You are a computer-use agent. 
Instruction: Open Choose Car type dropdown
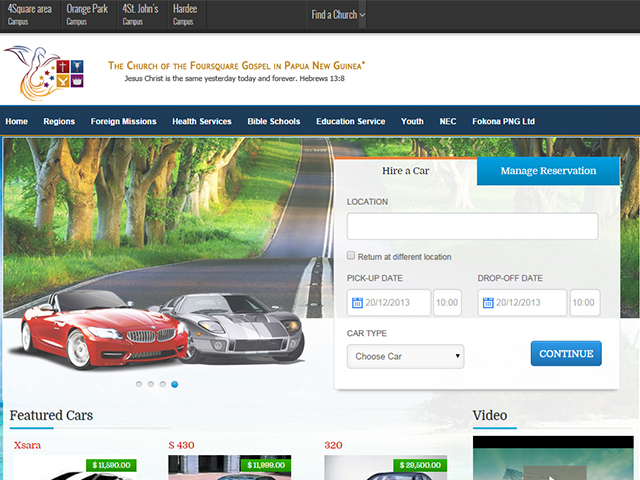click(x=405, y=356)
